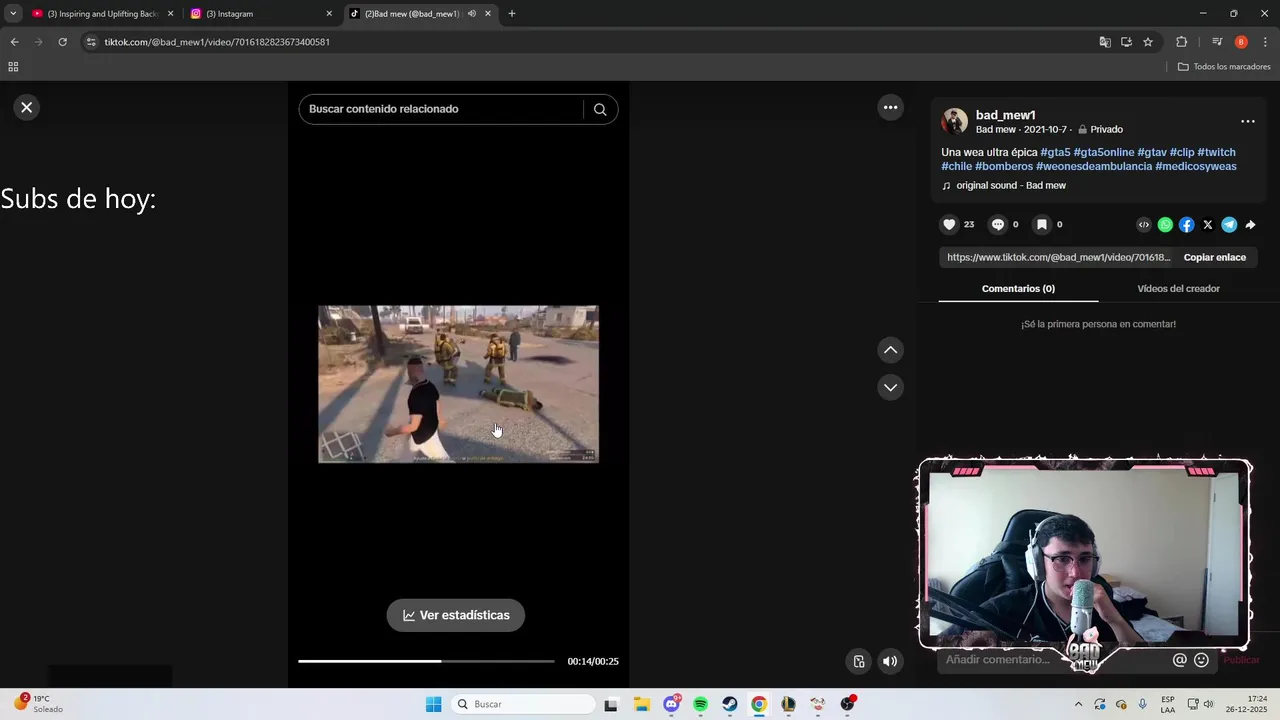Open the bad_mew1 username link
Image resolution: width=1280 pixels, height=720 pixels.
1005,115
